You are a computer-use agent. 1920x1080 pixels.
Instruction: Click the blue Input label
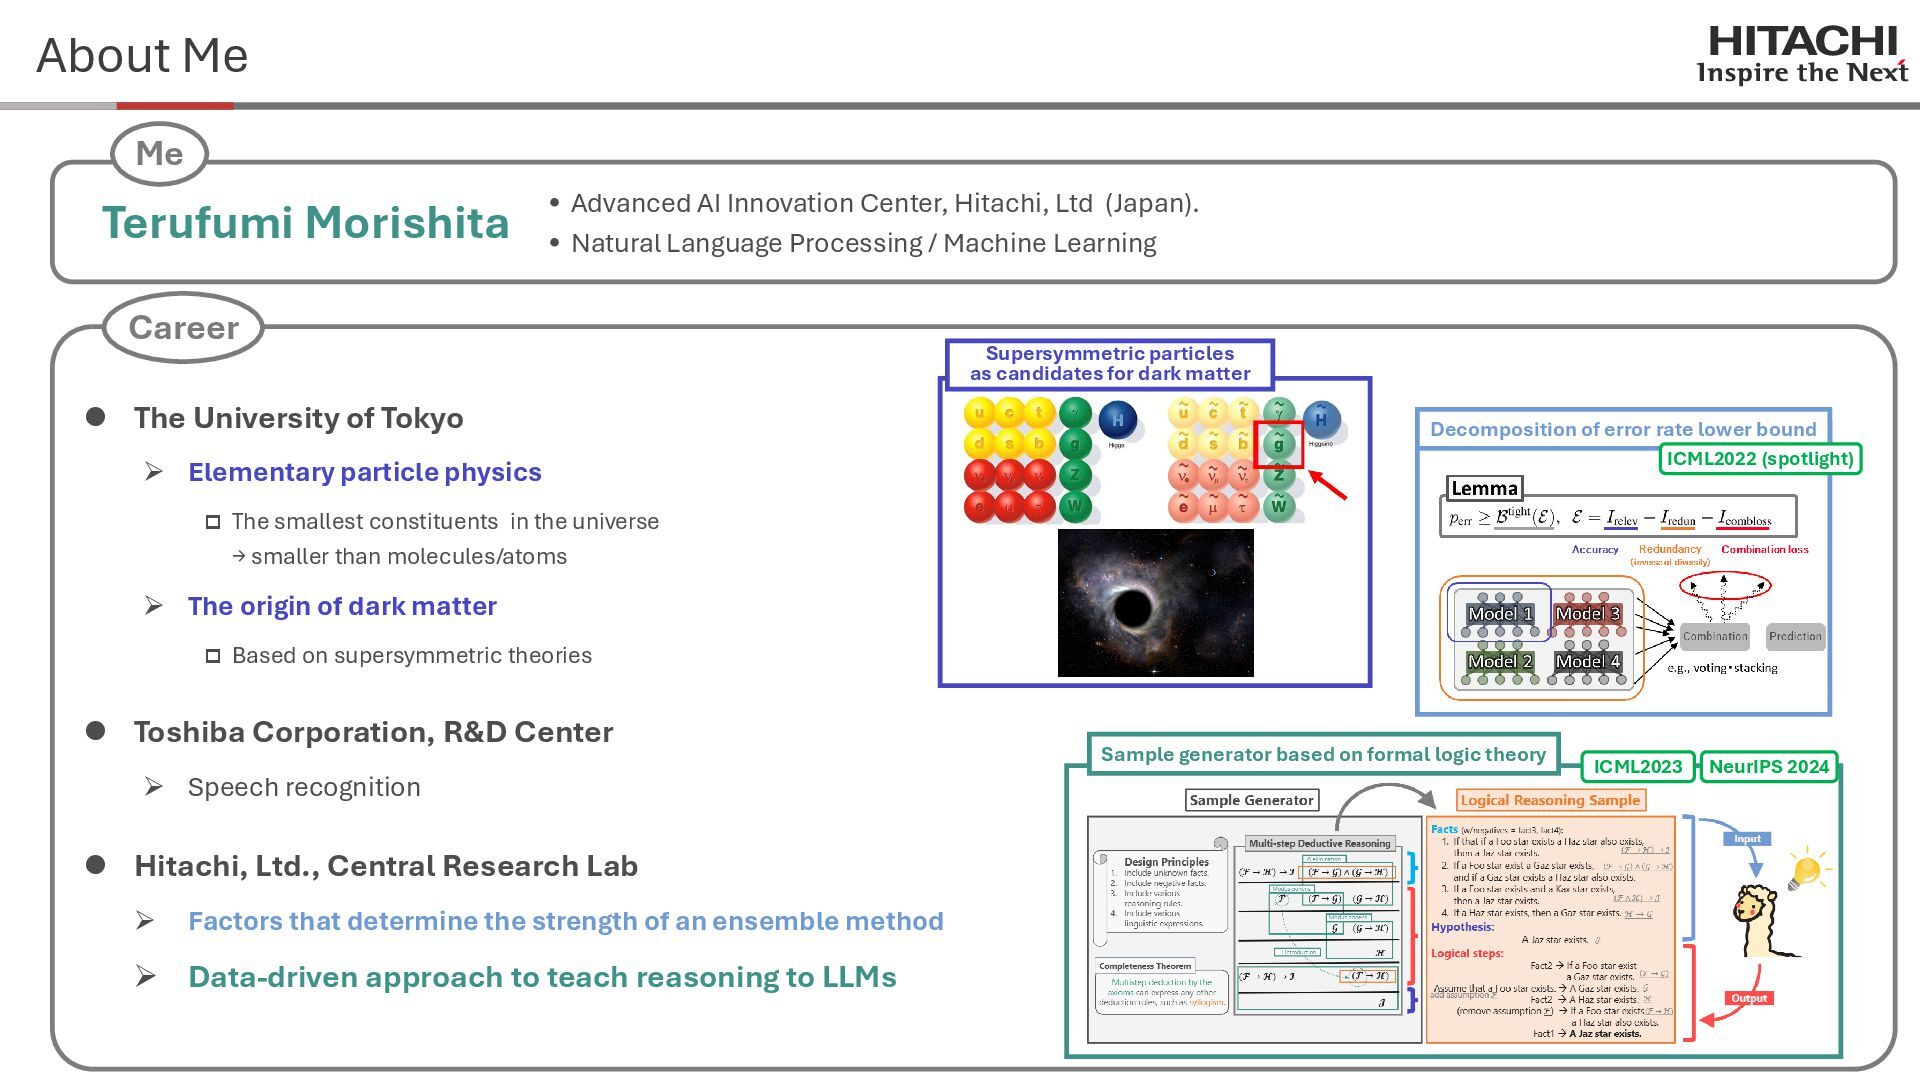tap(1747, 839)
